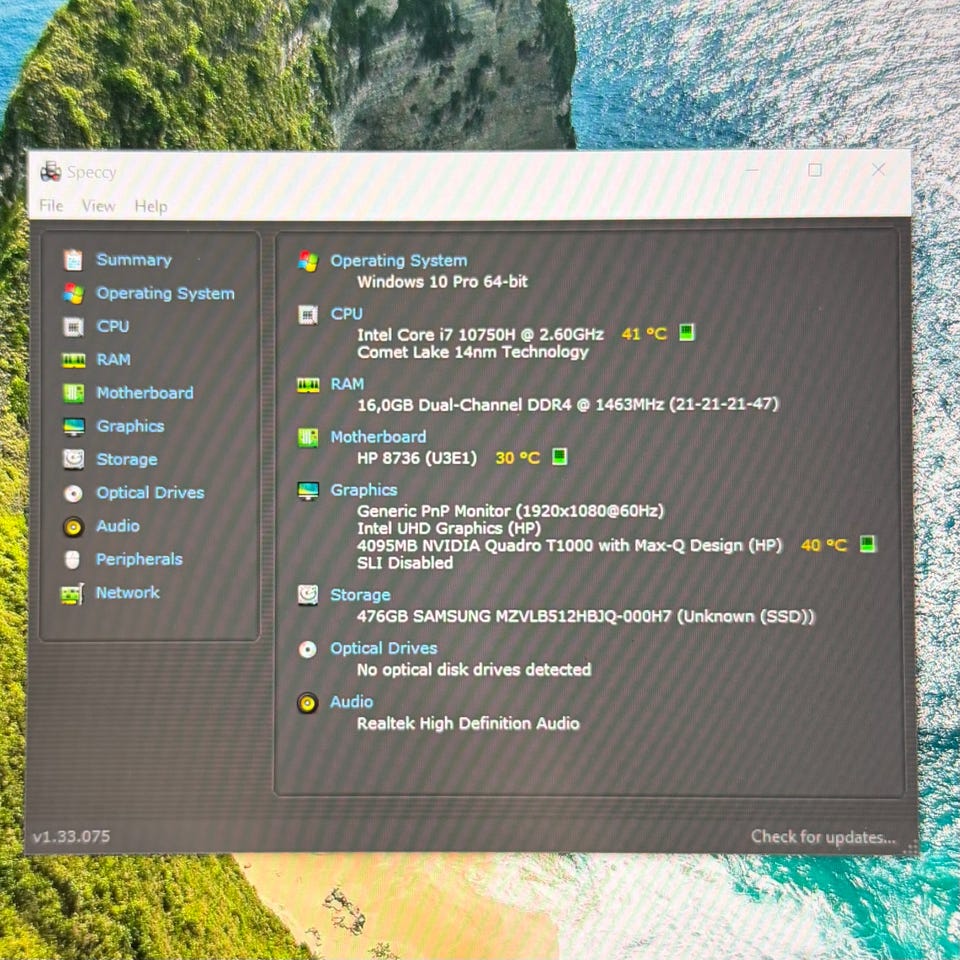Click CPU heading link in summary
The height and width of the screenshot is (960, 960).
tap(347, 314)
